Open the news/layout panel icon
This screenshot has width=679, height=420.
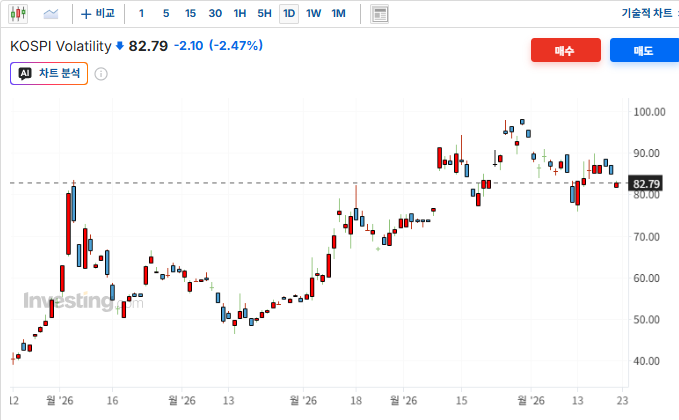click(x=379, y=14)
